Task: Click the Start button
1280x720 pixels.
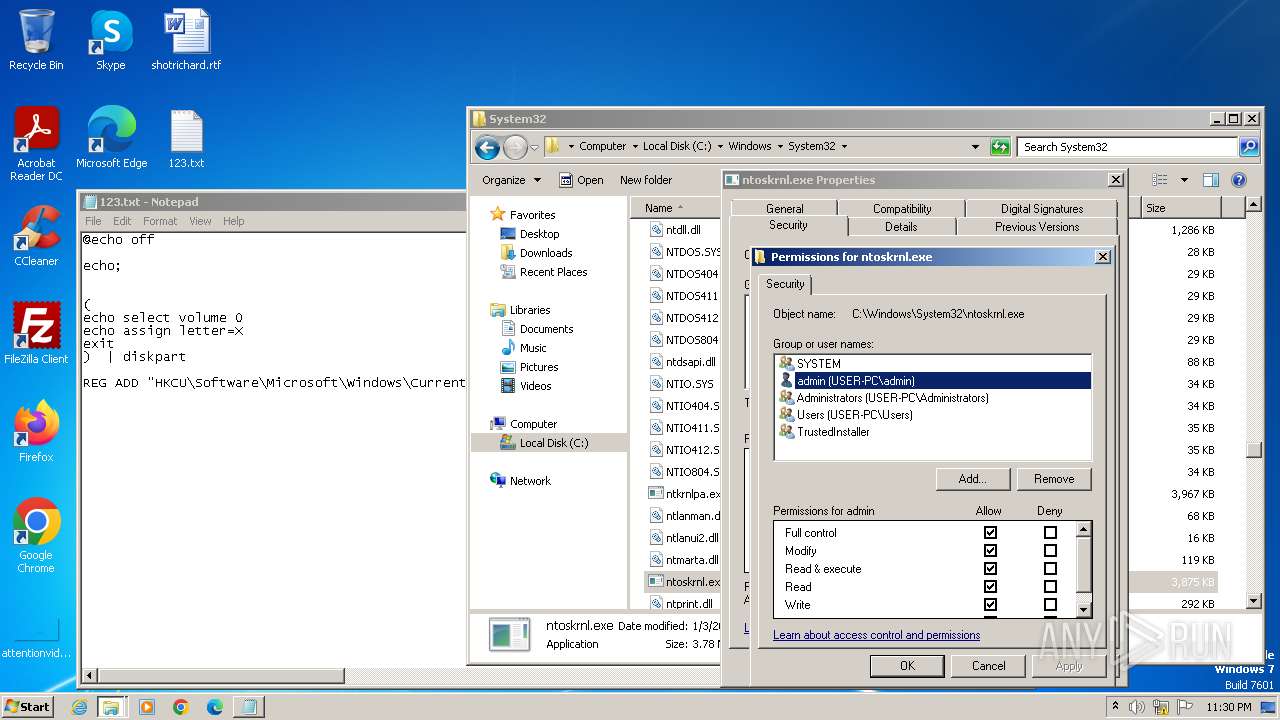Action: click(28, 707)
